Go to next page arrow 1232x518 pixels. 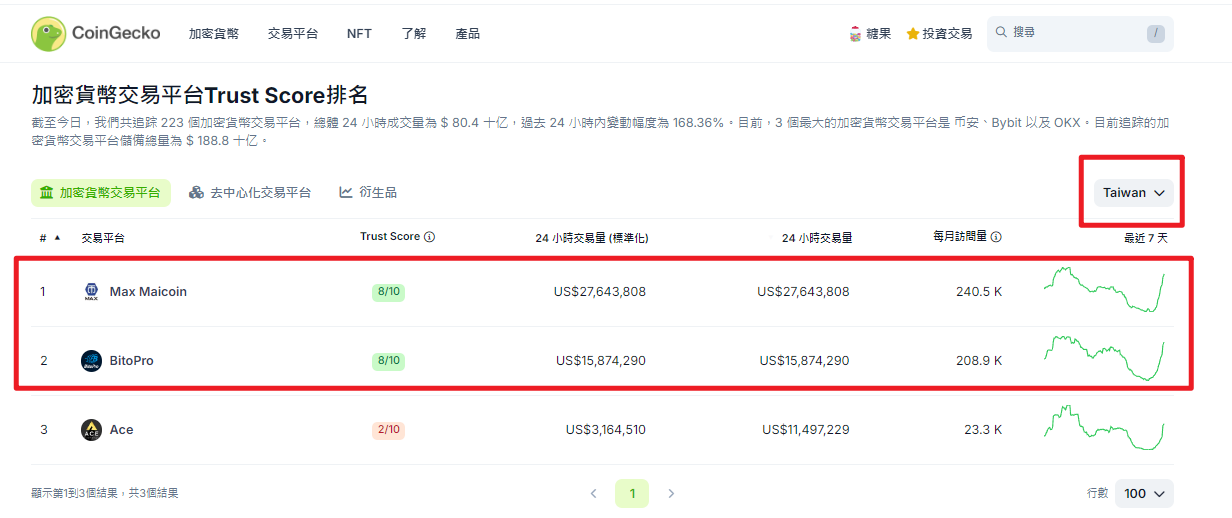point(671,493)
